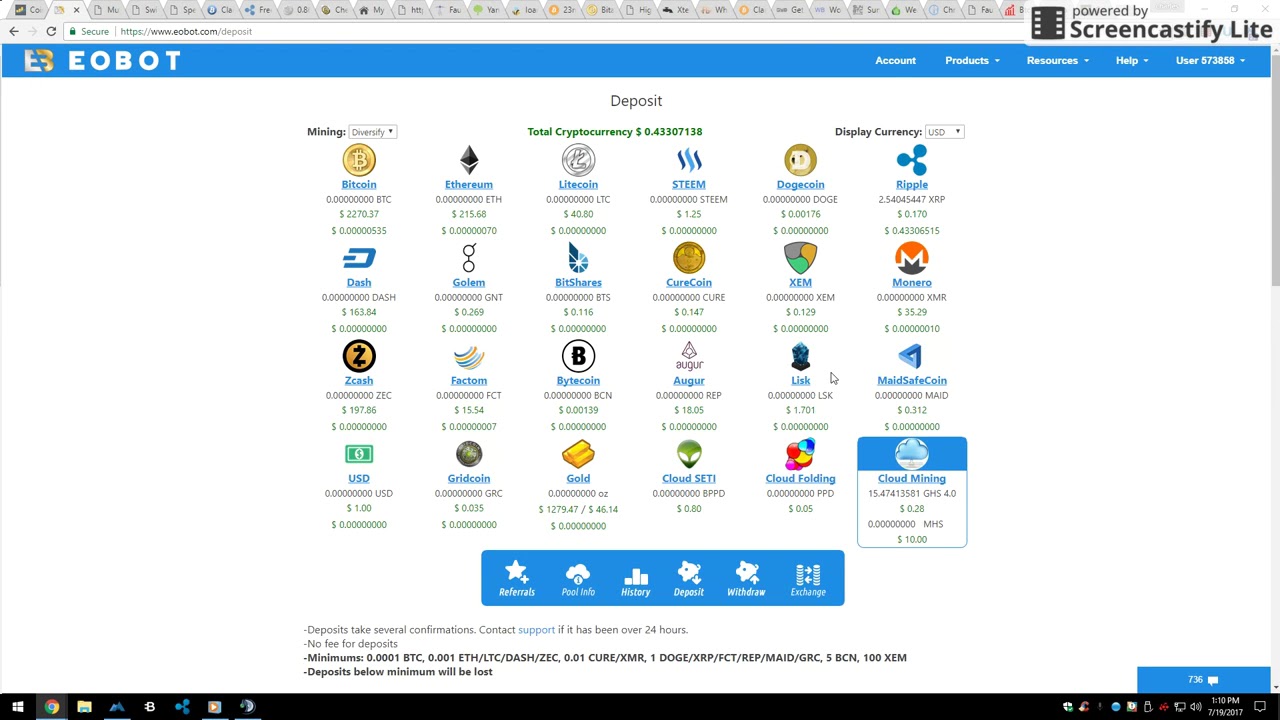Viewport: 1280px width, 720px height.
Task: Open Chrome from the taskbar
Action: pos(51,707)
